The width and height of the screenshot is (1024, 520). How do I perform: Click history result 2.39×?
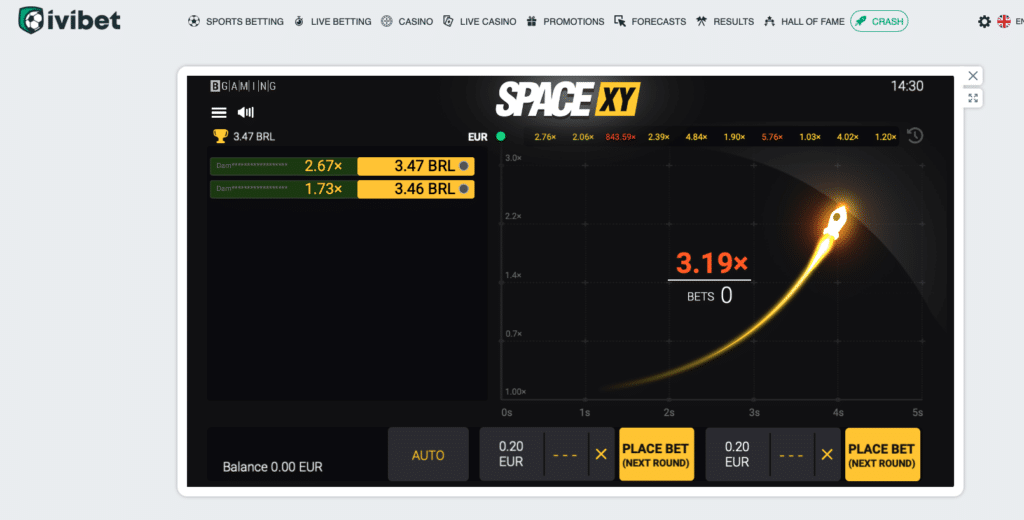coord(658,137)
